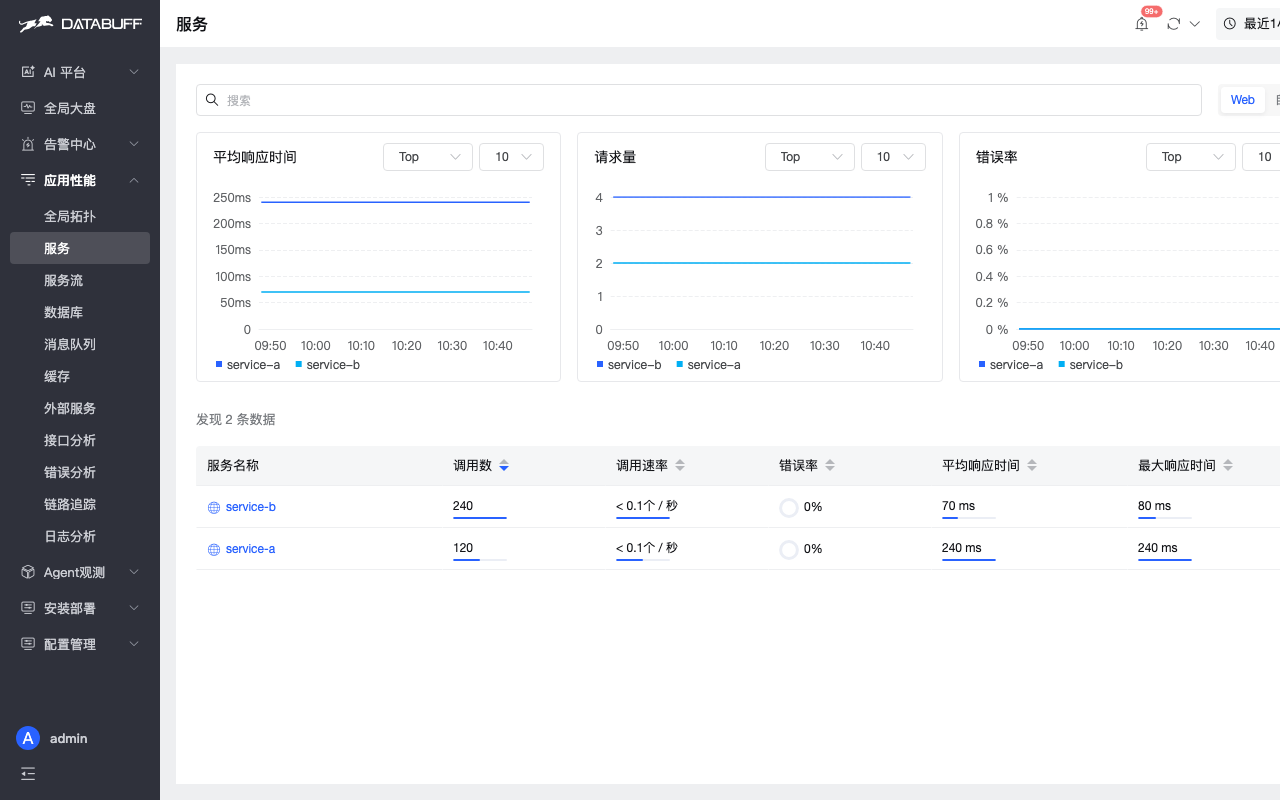The image size is (1280, 800).
Task: Open the notifications bell icon
Action: click(1142, 24)
